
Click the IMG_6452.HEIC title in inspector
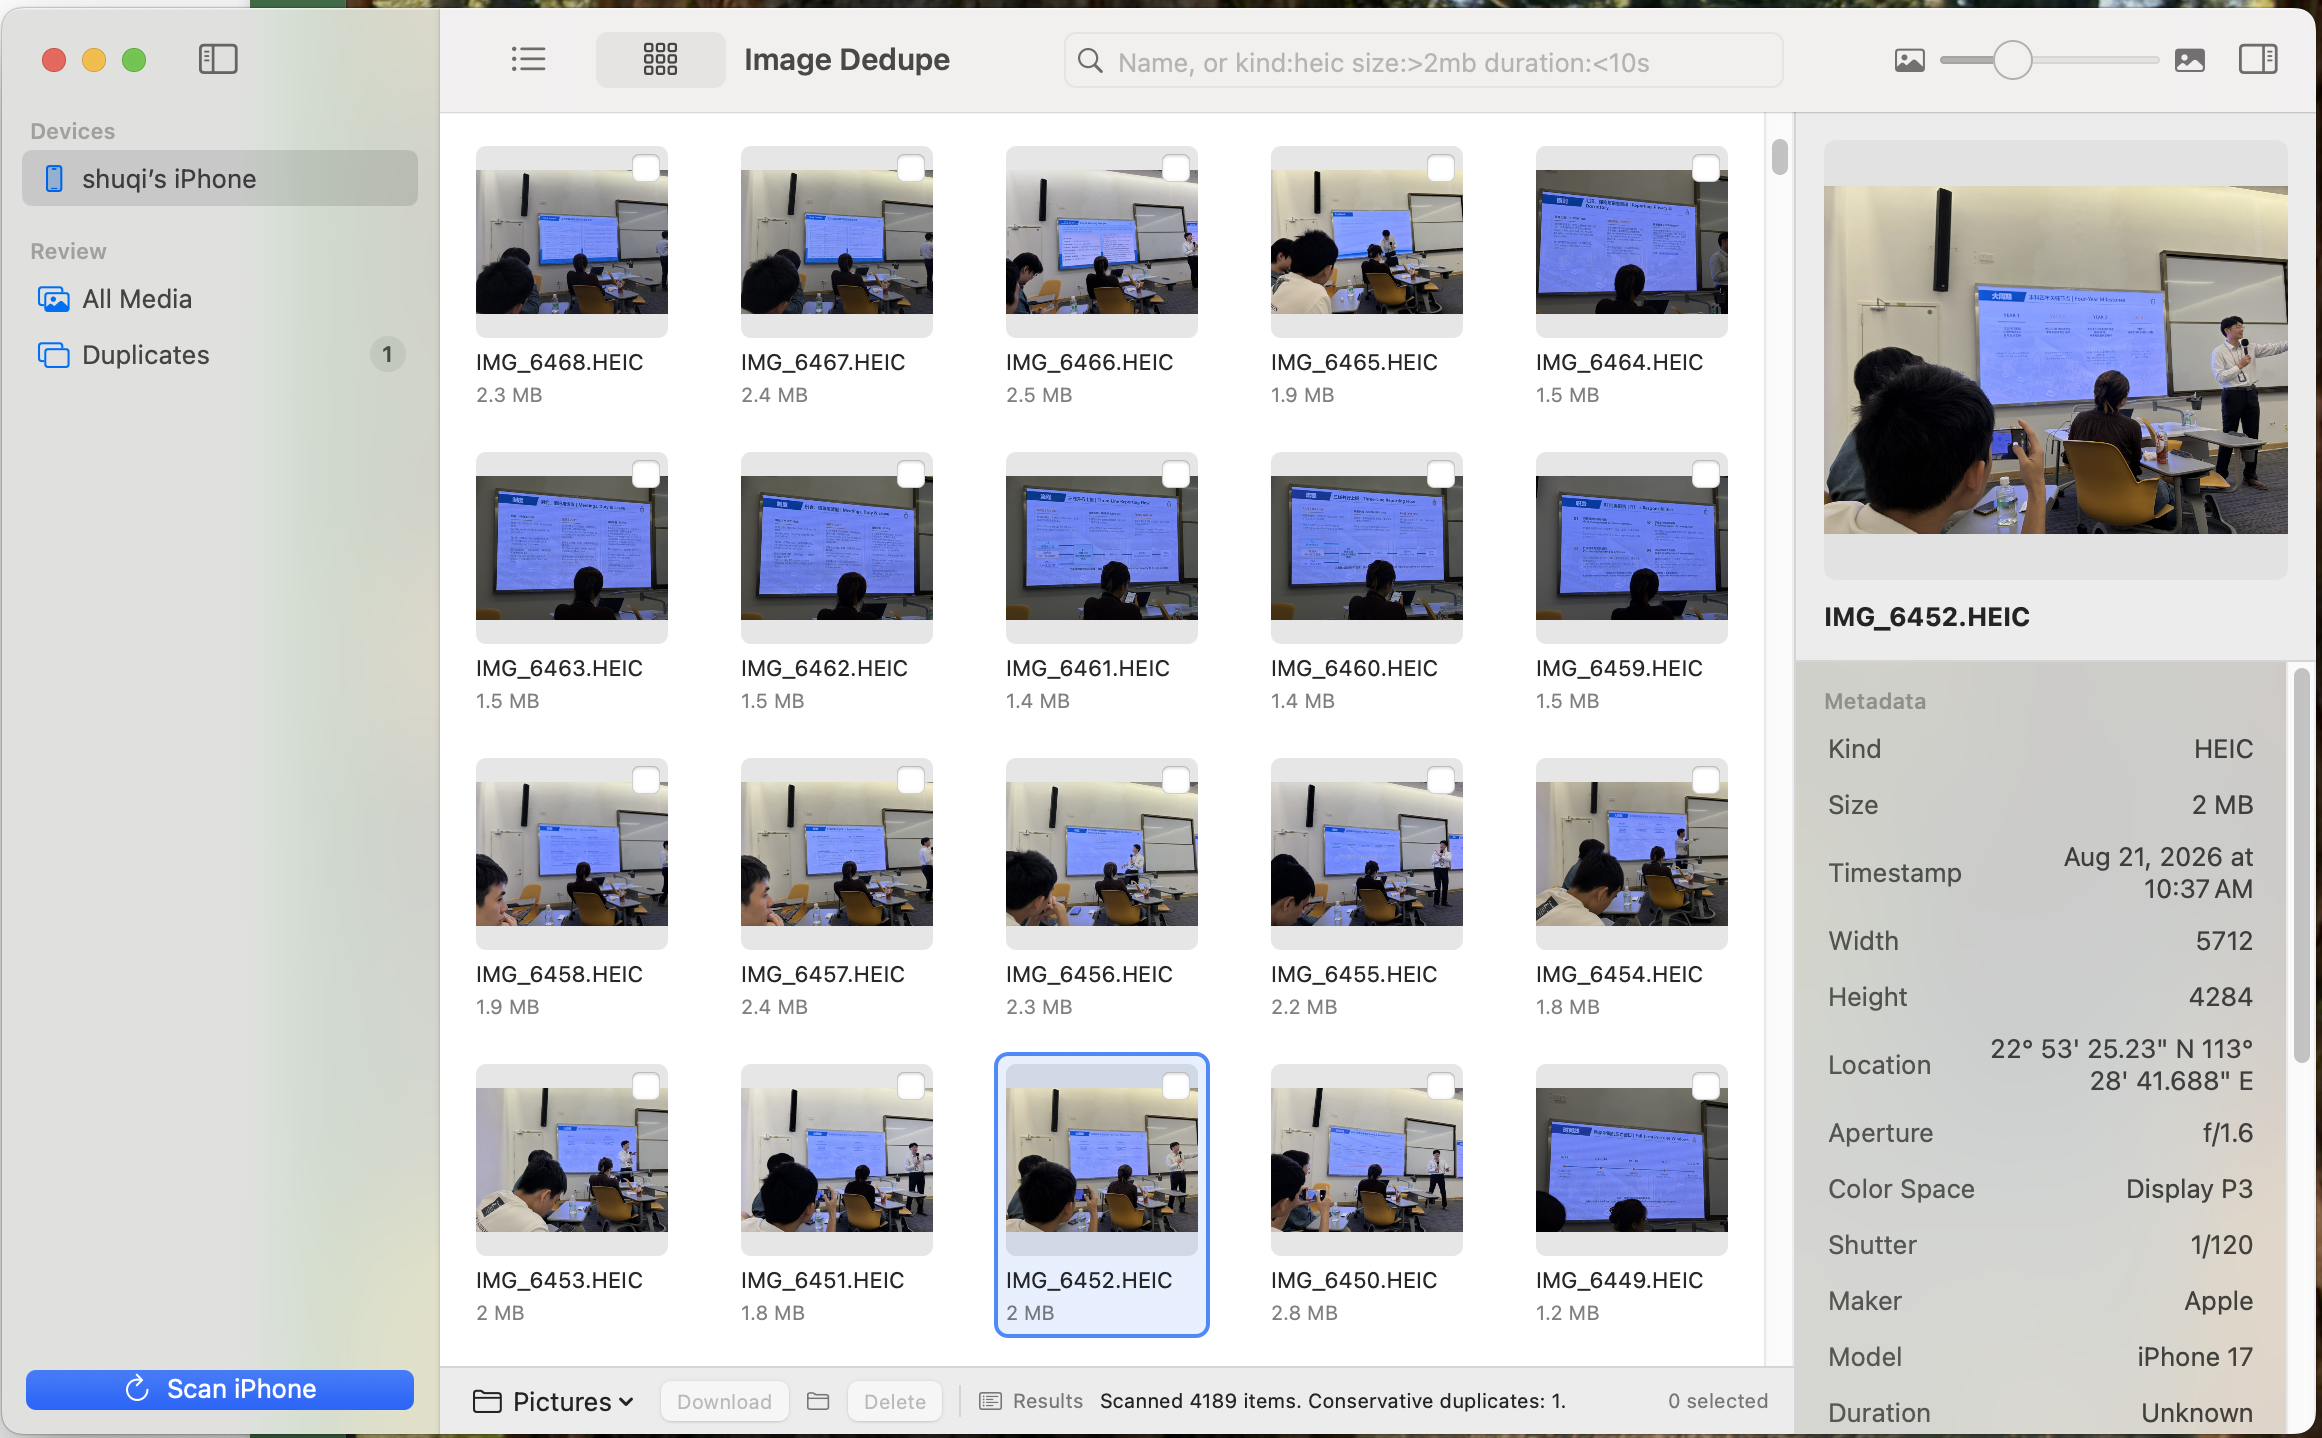click(x=1927, y=617)
